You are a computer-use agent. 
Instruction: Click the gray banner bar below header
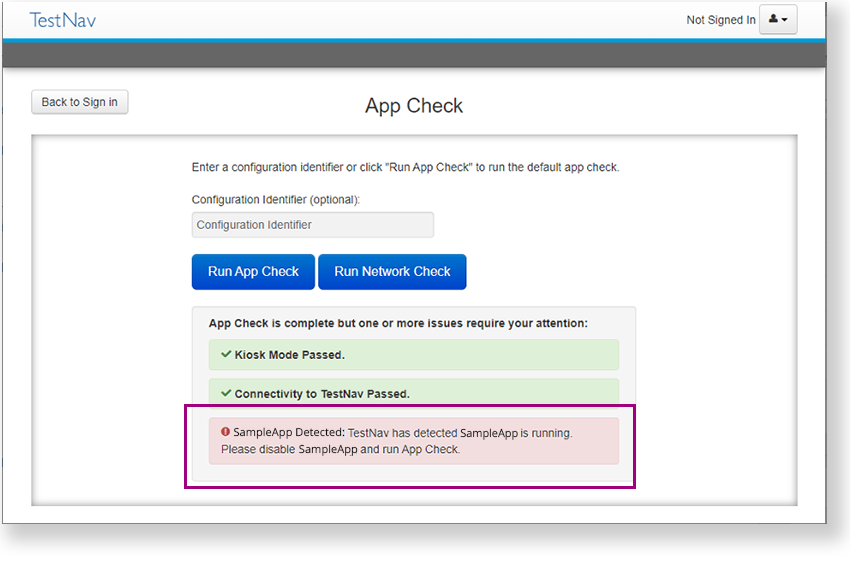[414, 55]
